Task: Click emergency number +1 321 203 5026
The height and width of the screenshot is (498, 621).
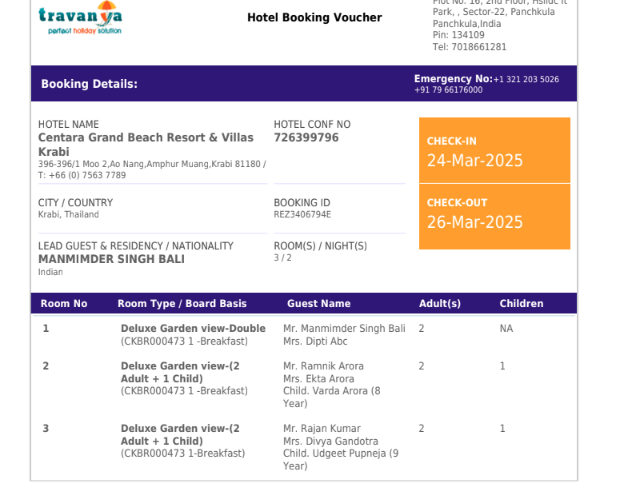Action: (526, 79)
